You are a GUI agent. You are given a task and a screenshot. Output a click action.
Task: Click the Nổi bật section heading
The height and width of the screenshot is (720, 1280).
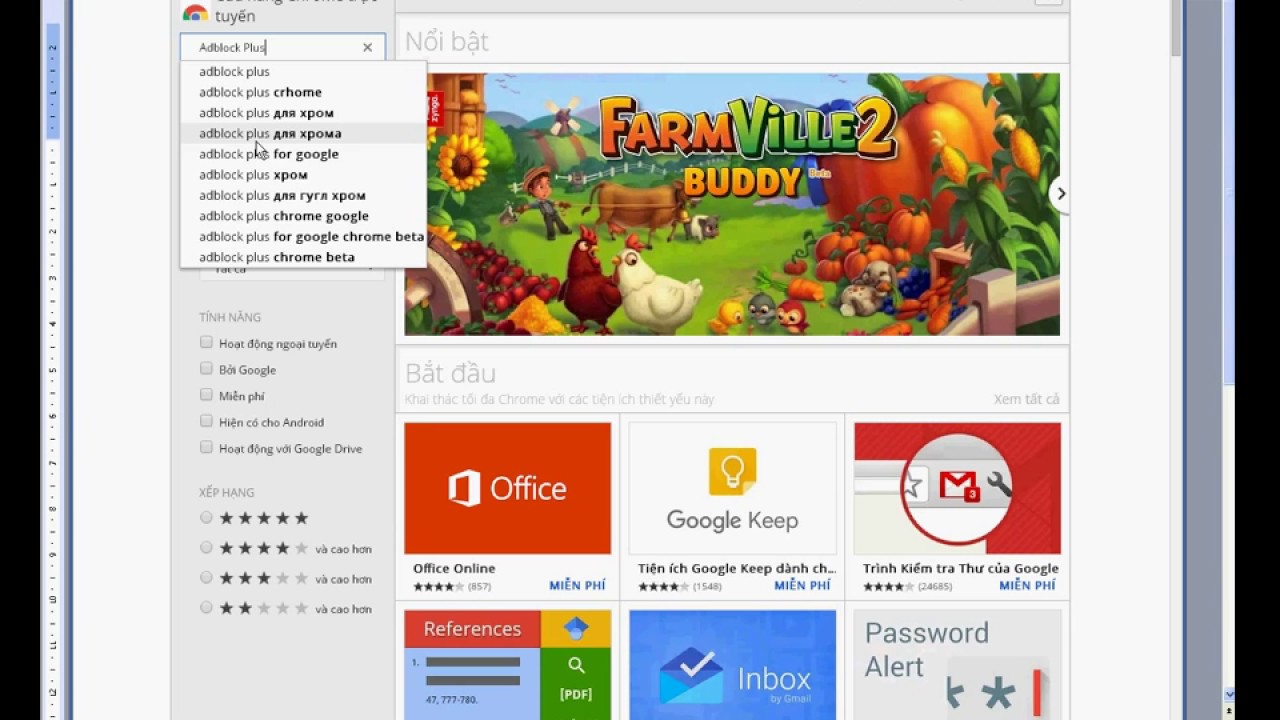click(x=447, y=41)
